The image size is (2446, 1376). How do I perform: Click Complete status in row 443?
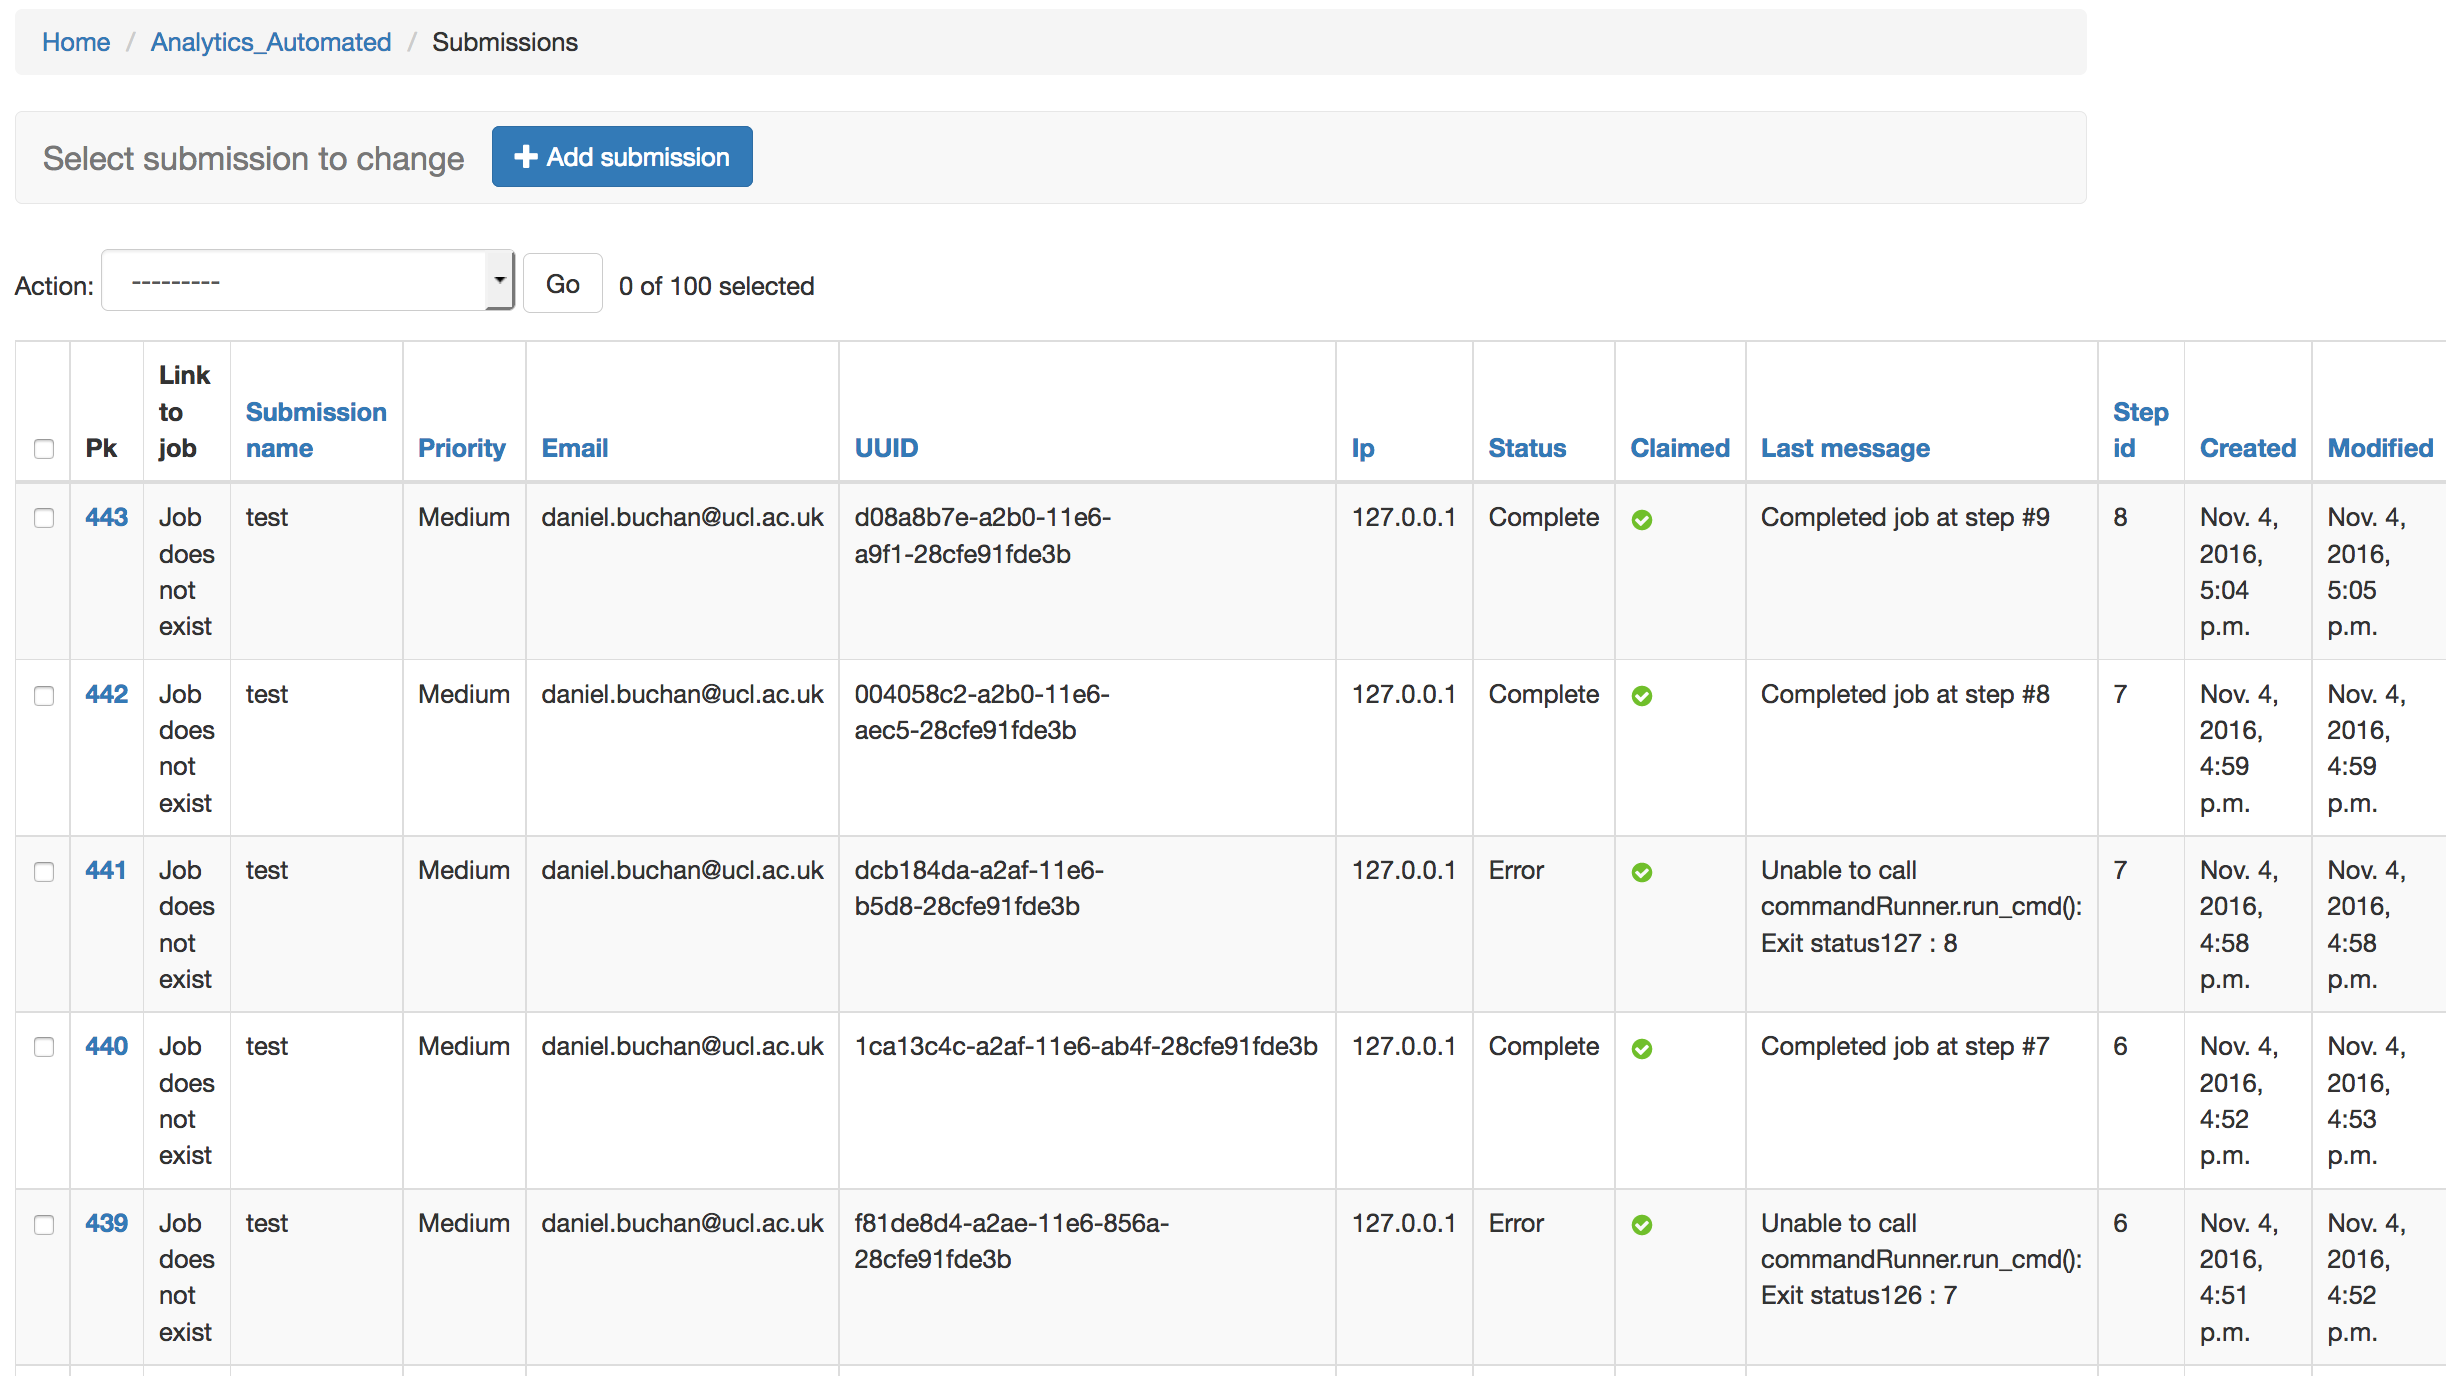click(1543, 517)
